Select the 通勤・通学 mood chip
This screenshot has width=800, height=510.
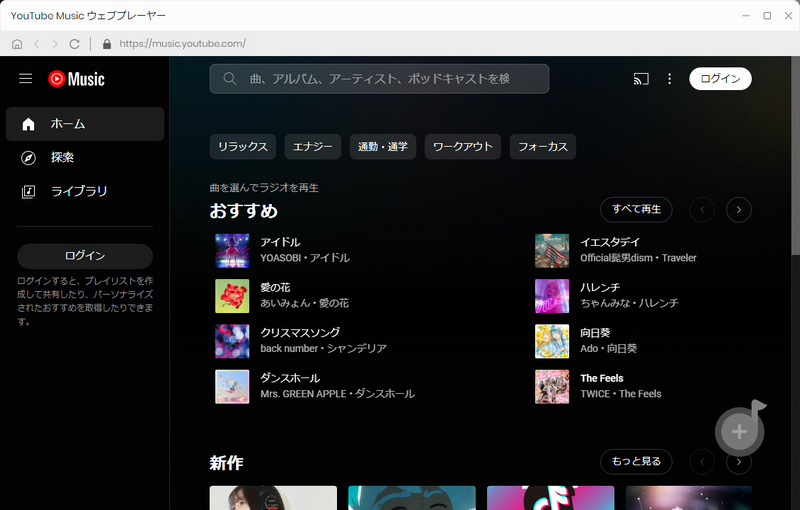pos(383,147)
